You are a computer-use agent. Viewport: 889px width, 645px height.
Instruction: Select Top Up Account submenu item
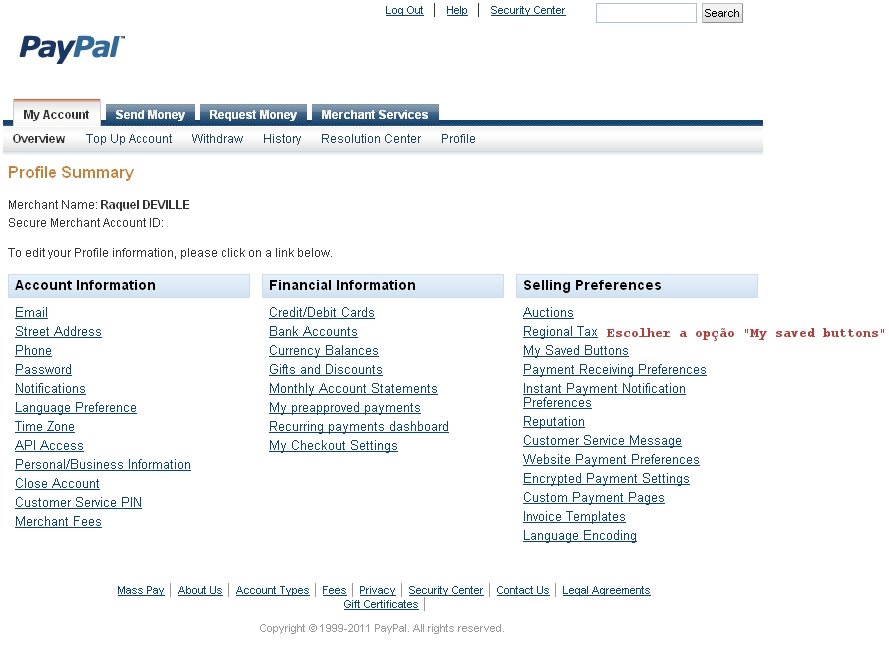[129, 139]
